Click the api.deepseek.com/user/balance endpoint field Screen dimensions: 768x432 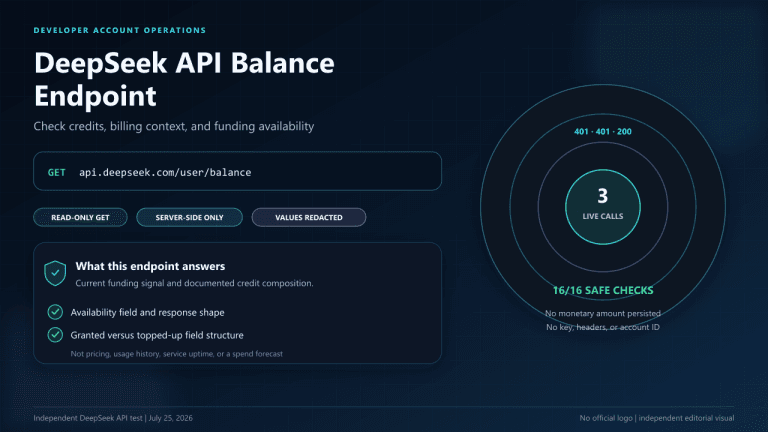(x=238, y=171)
